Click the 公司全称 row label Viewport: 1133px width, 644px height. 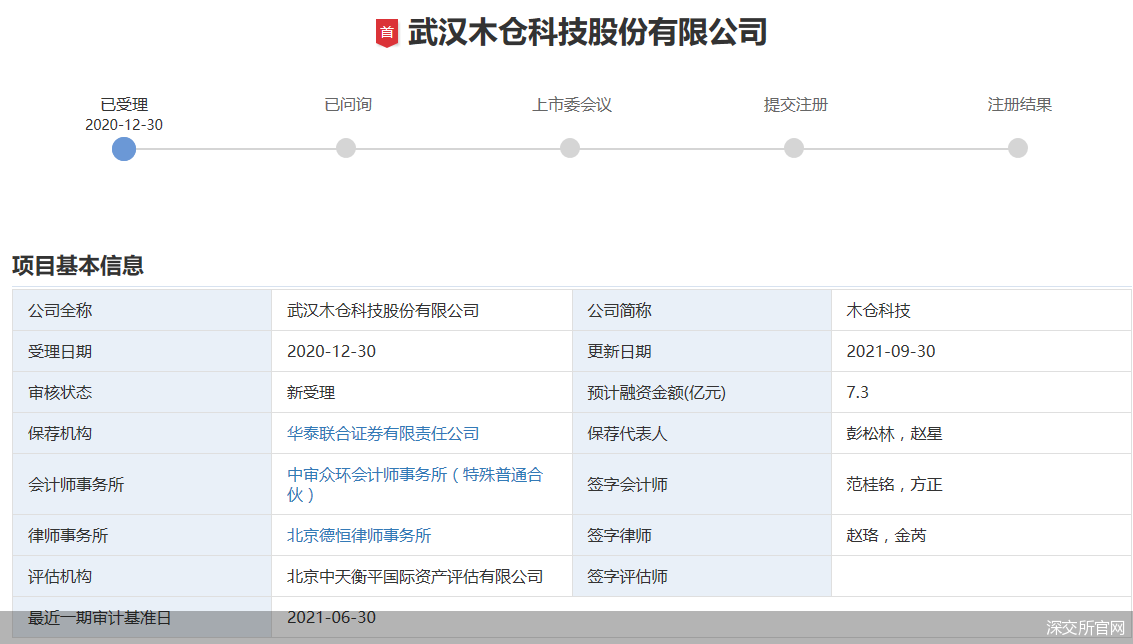(x=60, y=311)
